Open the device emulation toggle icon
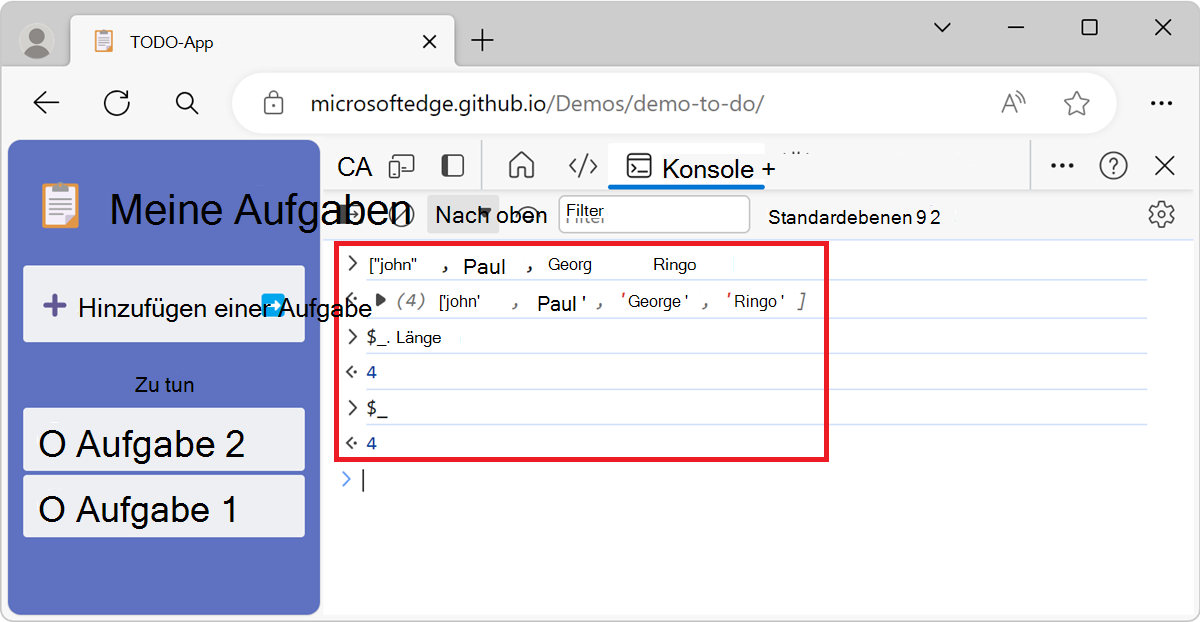This screenshot has width=1200, height=622. click(402, 166)
